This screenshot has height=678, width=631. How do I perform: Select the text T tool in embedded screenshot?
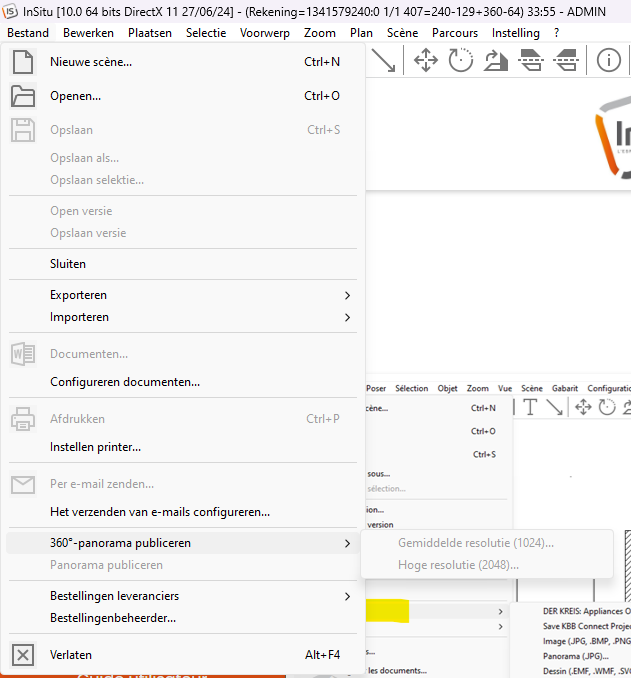(530, 407)
